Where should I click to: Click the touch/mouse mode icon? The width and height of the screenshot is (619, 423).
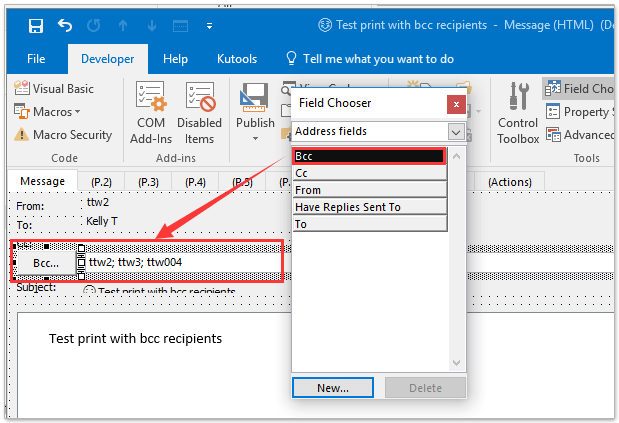(x=180, y=26)
